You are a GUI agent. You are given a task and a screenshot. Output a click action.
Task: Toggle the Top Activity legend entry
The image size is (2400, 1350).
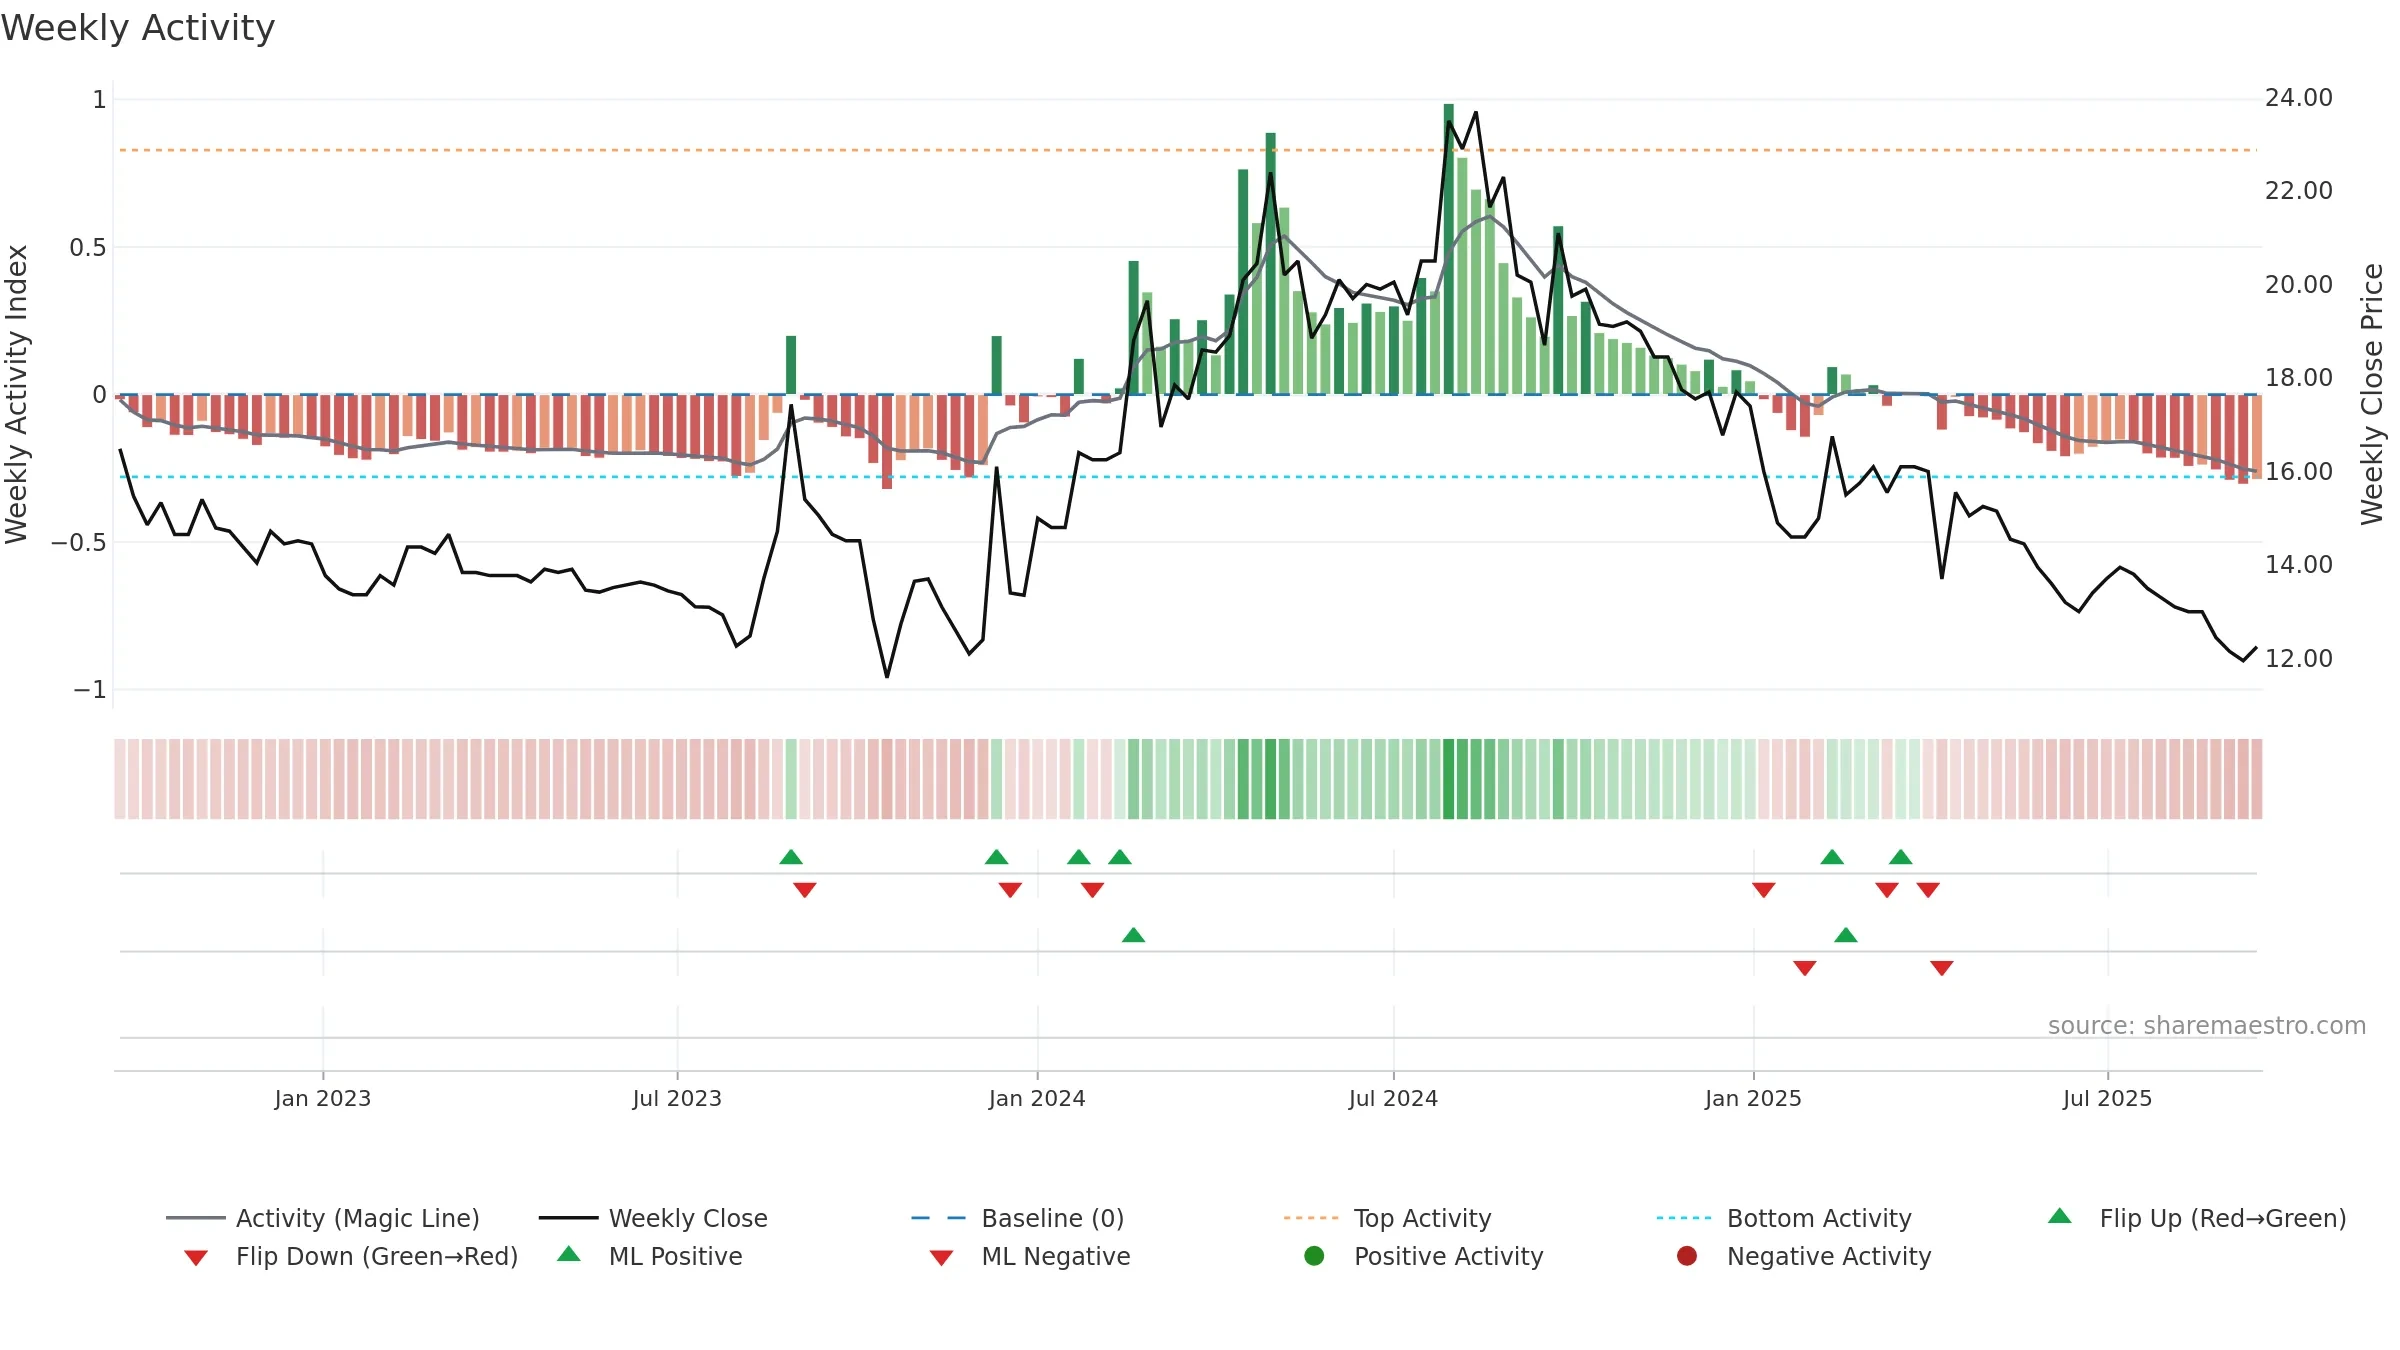(1388, 1218)
